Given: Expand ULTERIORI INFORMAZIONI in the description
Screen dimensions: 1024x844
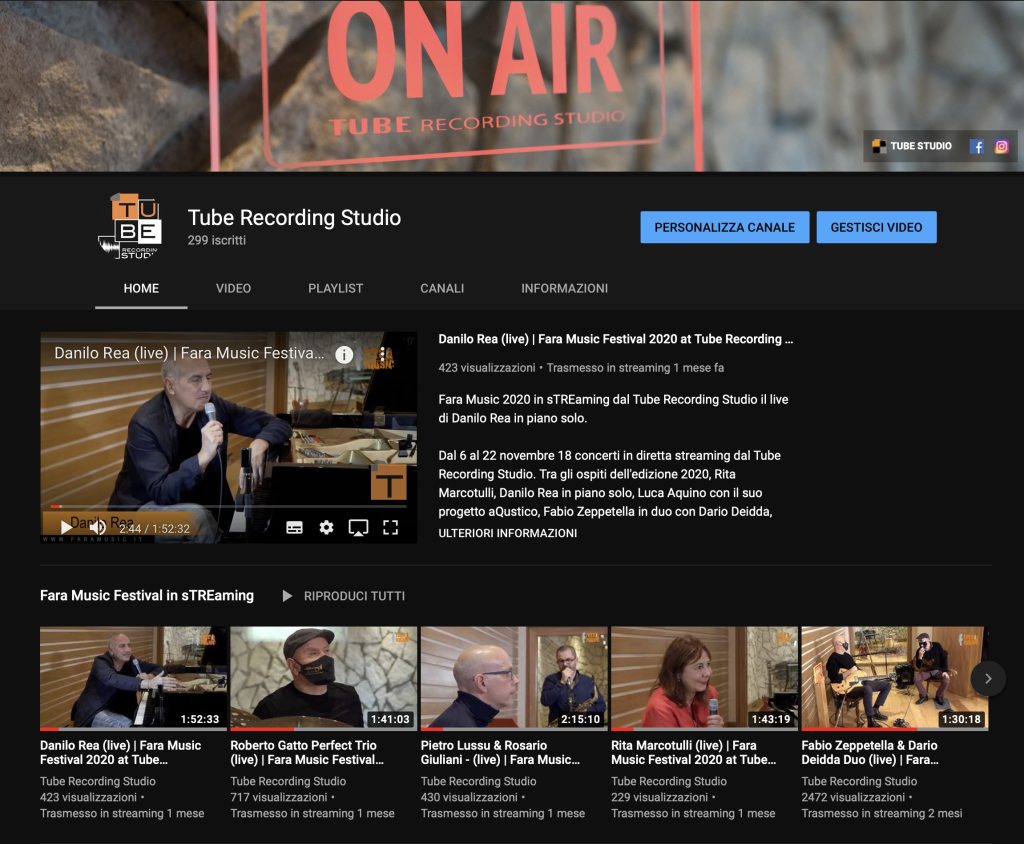Looking at the screenshot, I should pos(507,533).
